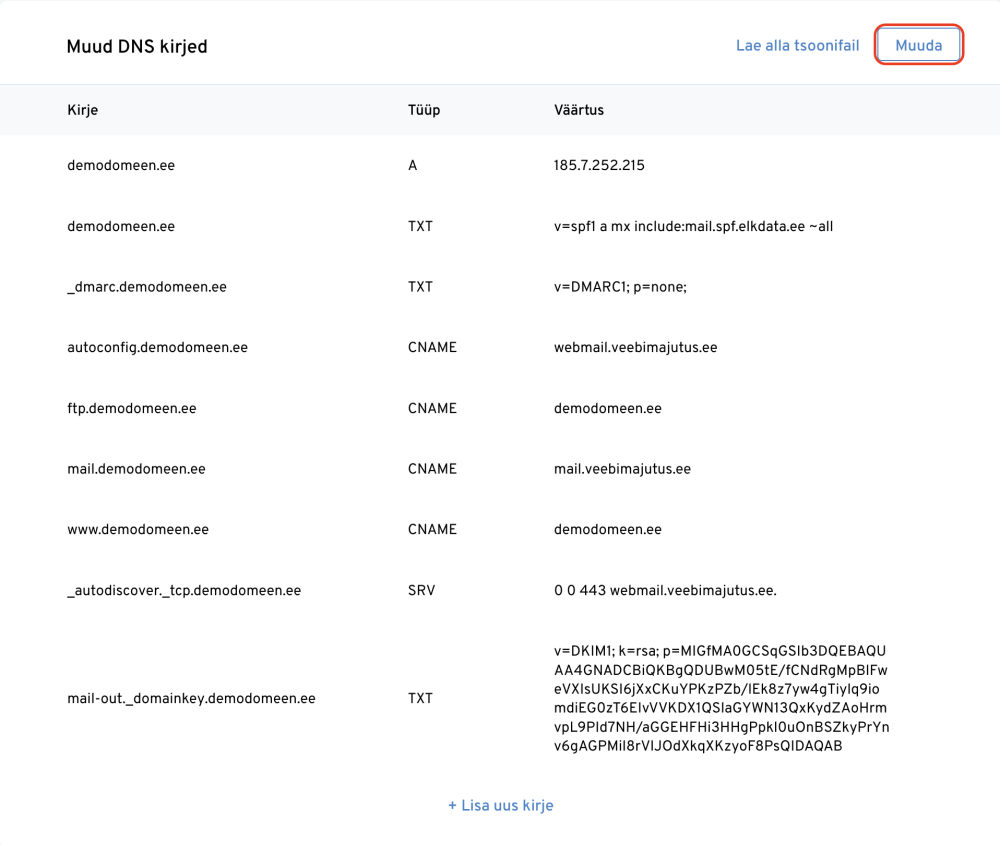This screenshot has width=1000, height=845.
Task: Select the ftp.demodomeen.ee record name
Action: click(x=131, y=408)
